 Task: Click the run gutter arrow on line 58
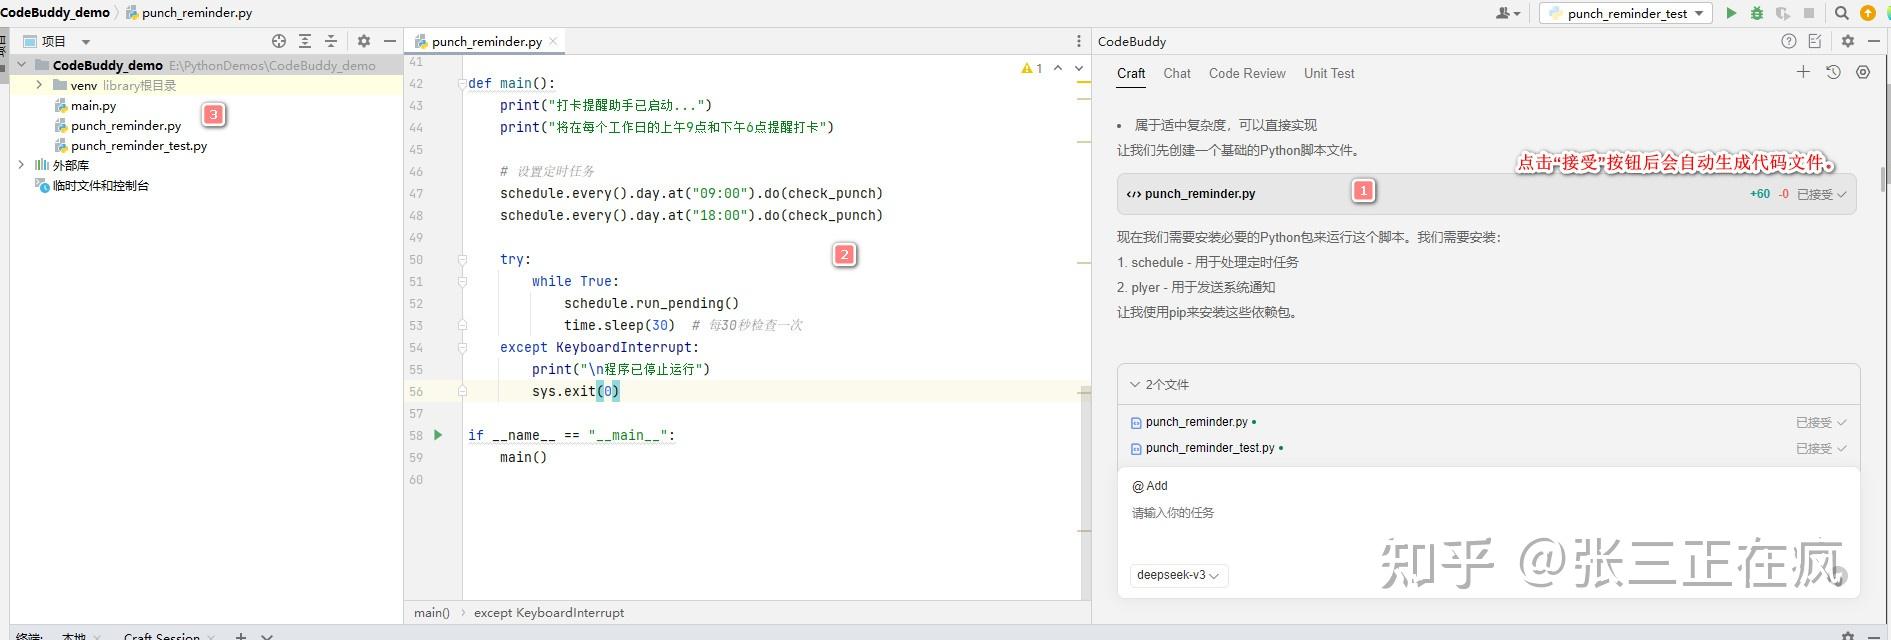pyautogui.click(x=438, y=435)
